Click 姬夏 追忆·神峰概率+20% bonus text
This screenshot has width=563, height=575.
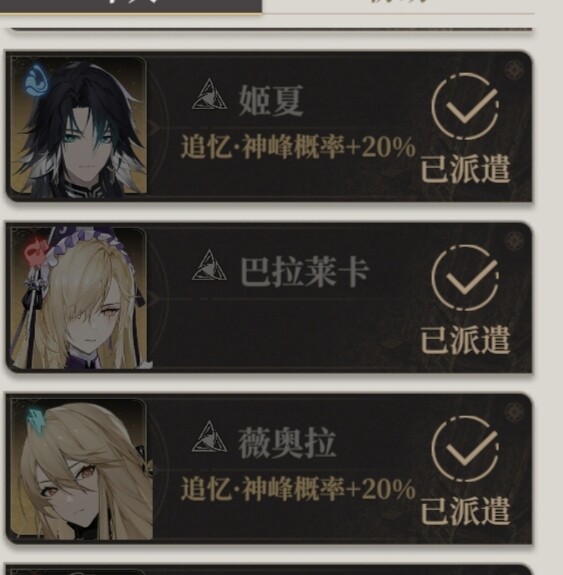coord(298,147)
